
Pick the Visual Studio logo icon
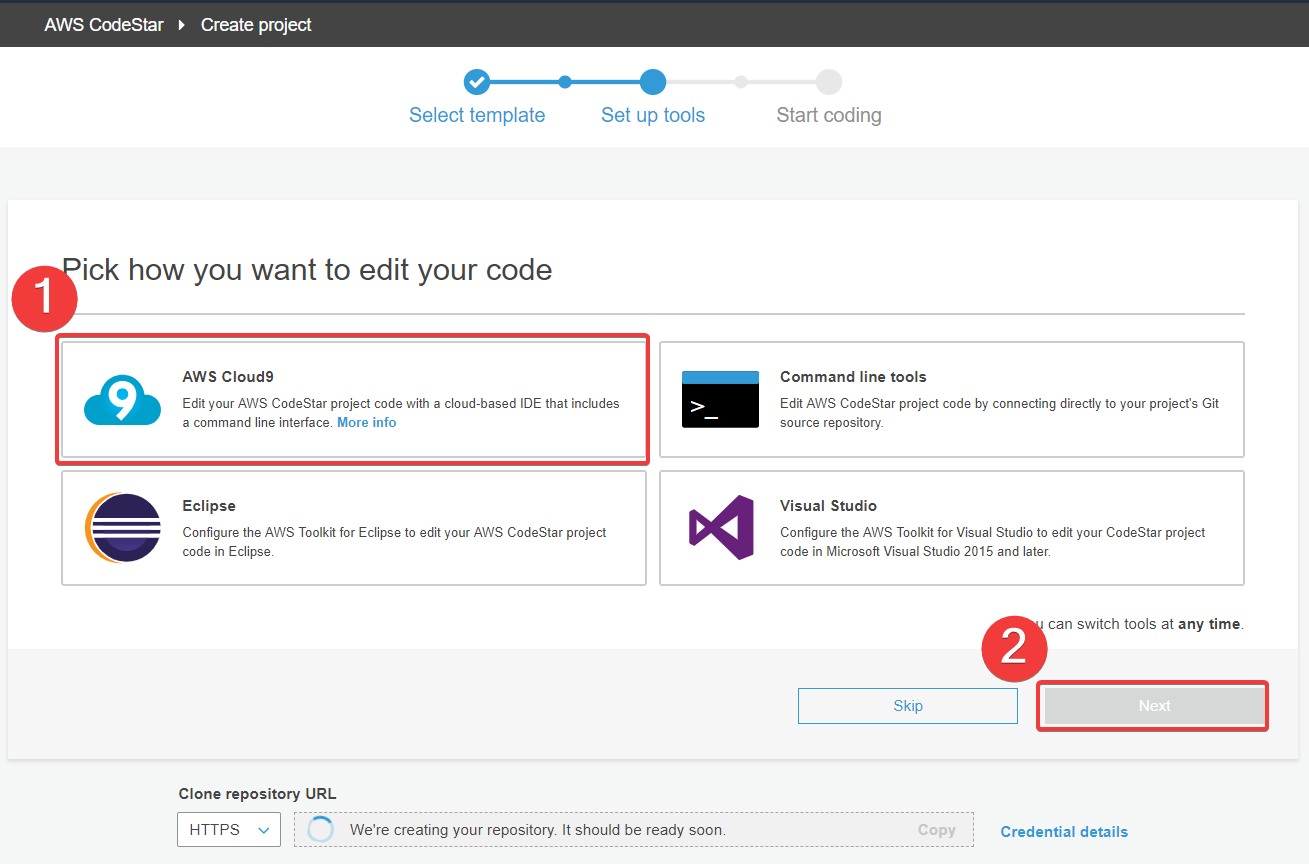[x=721, y=527]
